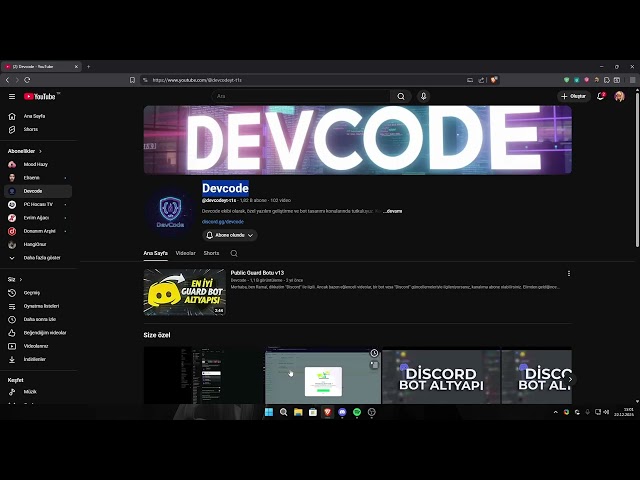The height and width of the screenshot is (480, 640).
Task: Click the browser address bar URL
Action: [197, 80]
